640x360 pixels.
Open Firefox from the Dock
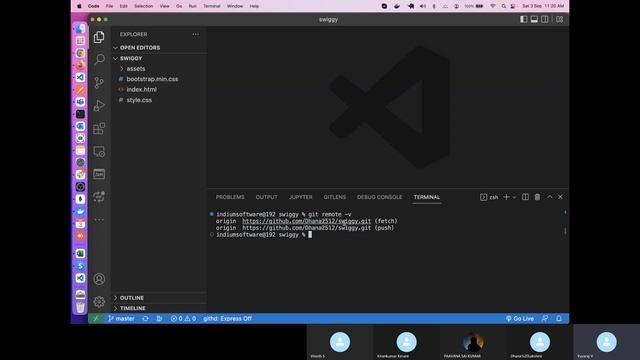(x=80, y=65)
